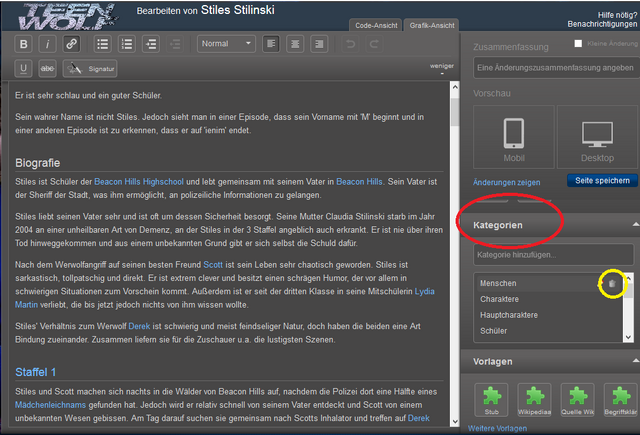Click Seite speichern button
This screenshot has height=435, width=640.
pyautogui.click(x=602, y=180)
